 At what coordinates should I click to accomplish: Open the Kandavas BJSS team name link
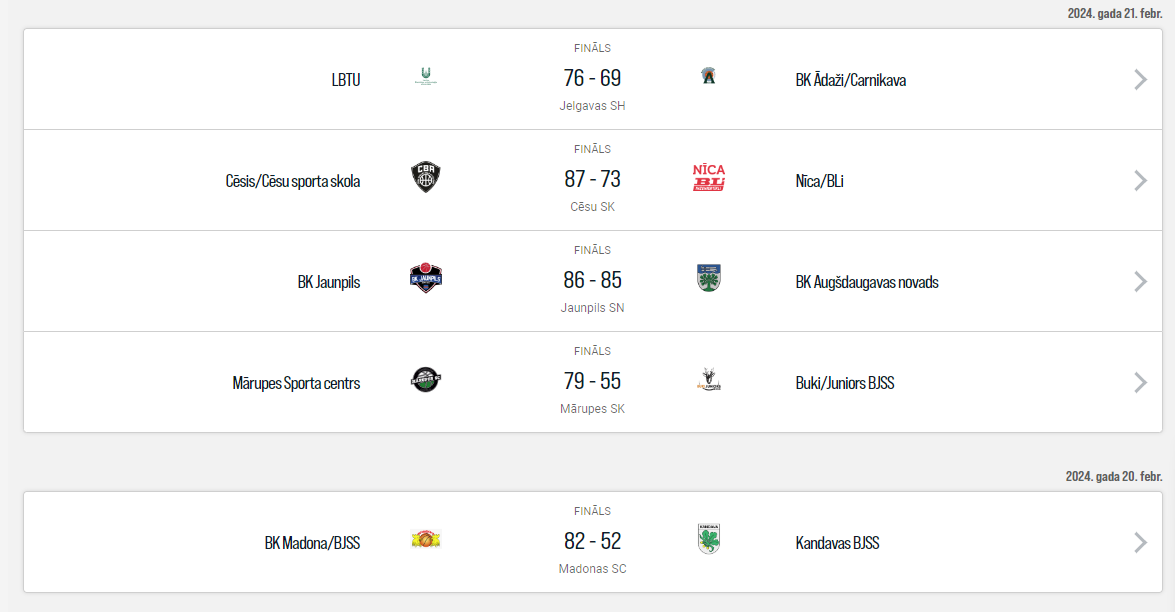[x=837, y=543]
